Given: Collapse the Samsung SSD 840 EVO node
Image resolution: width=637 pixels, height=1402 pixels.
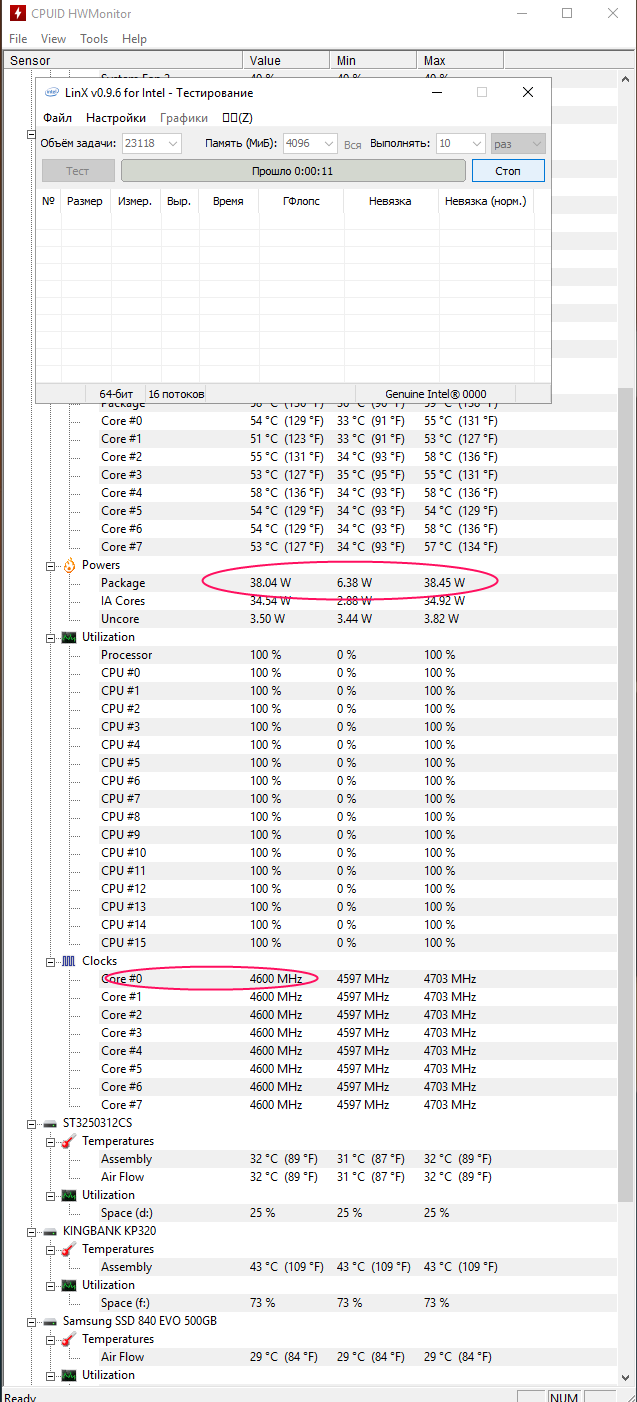Looking at the screenshot, I should 33,1322.
